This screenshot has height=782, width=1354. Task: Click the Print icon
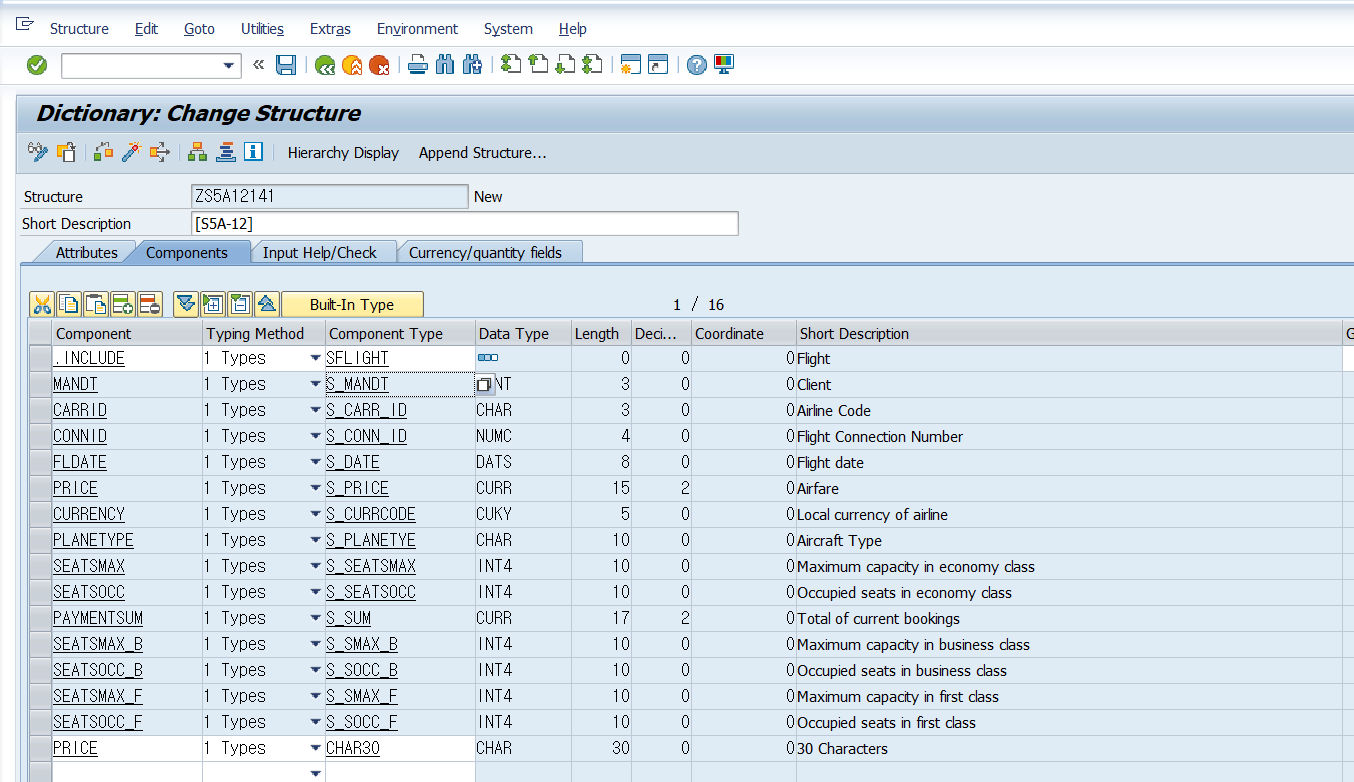tap(418, 65)
